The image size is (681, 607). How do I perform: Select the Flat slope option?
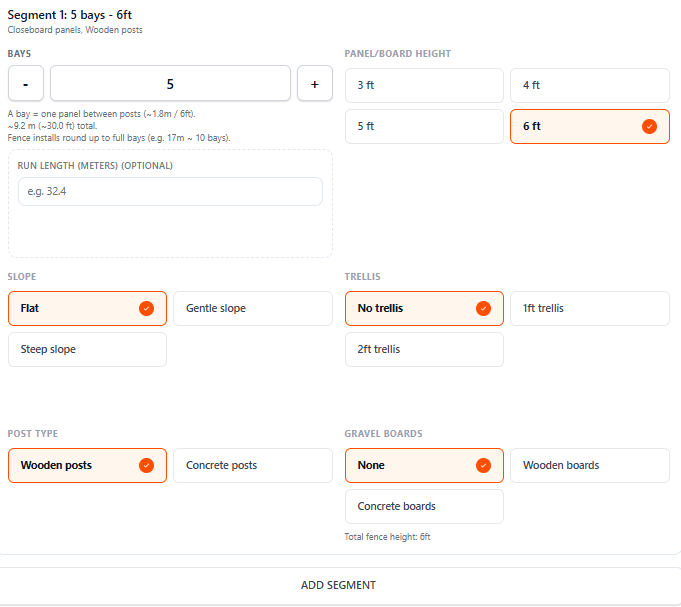pos(87,308)
